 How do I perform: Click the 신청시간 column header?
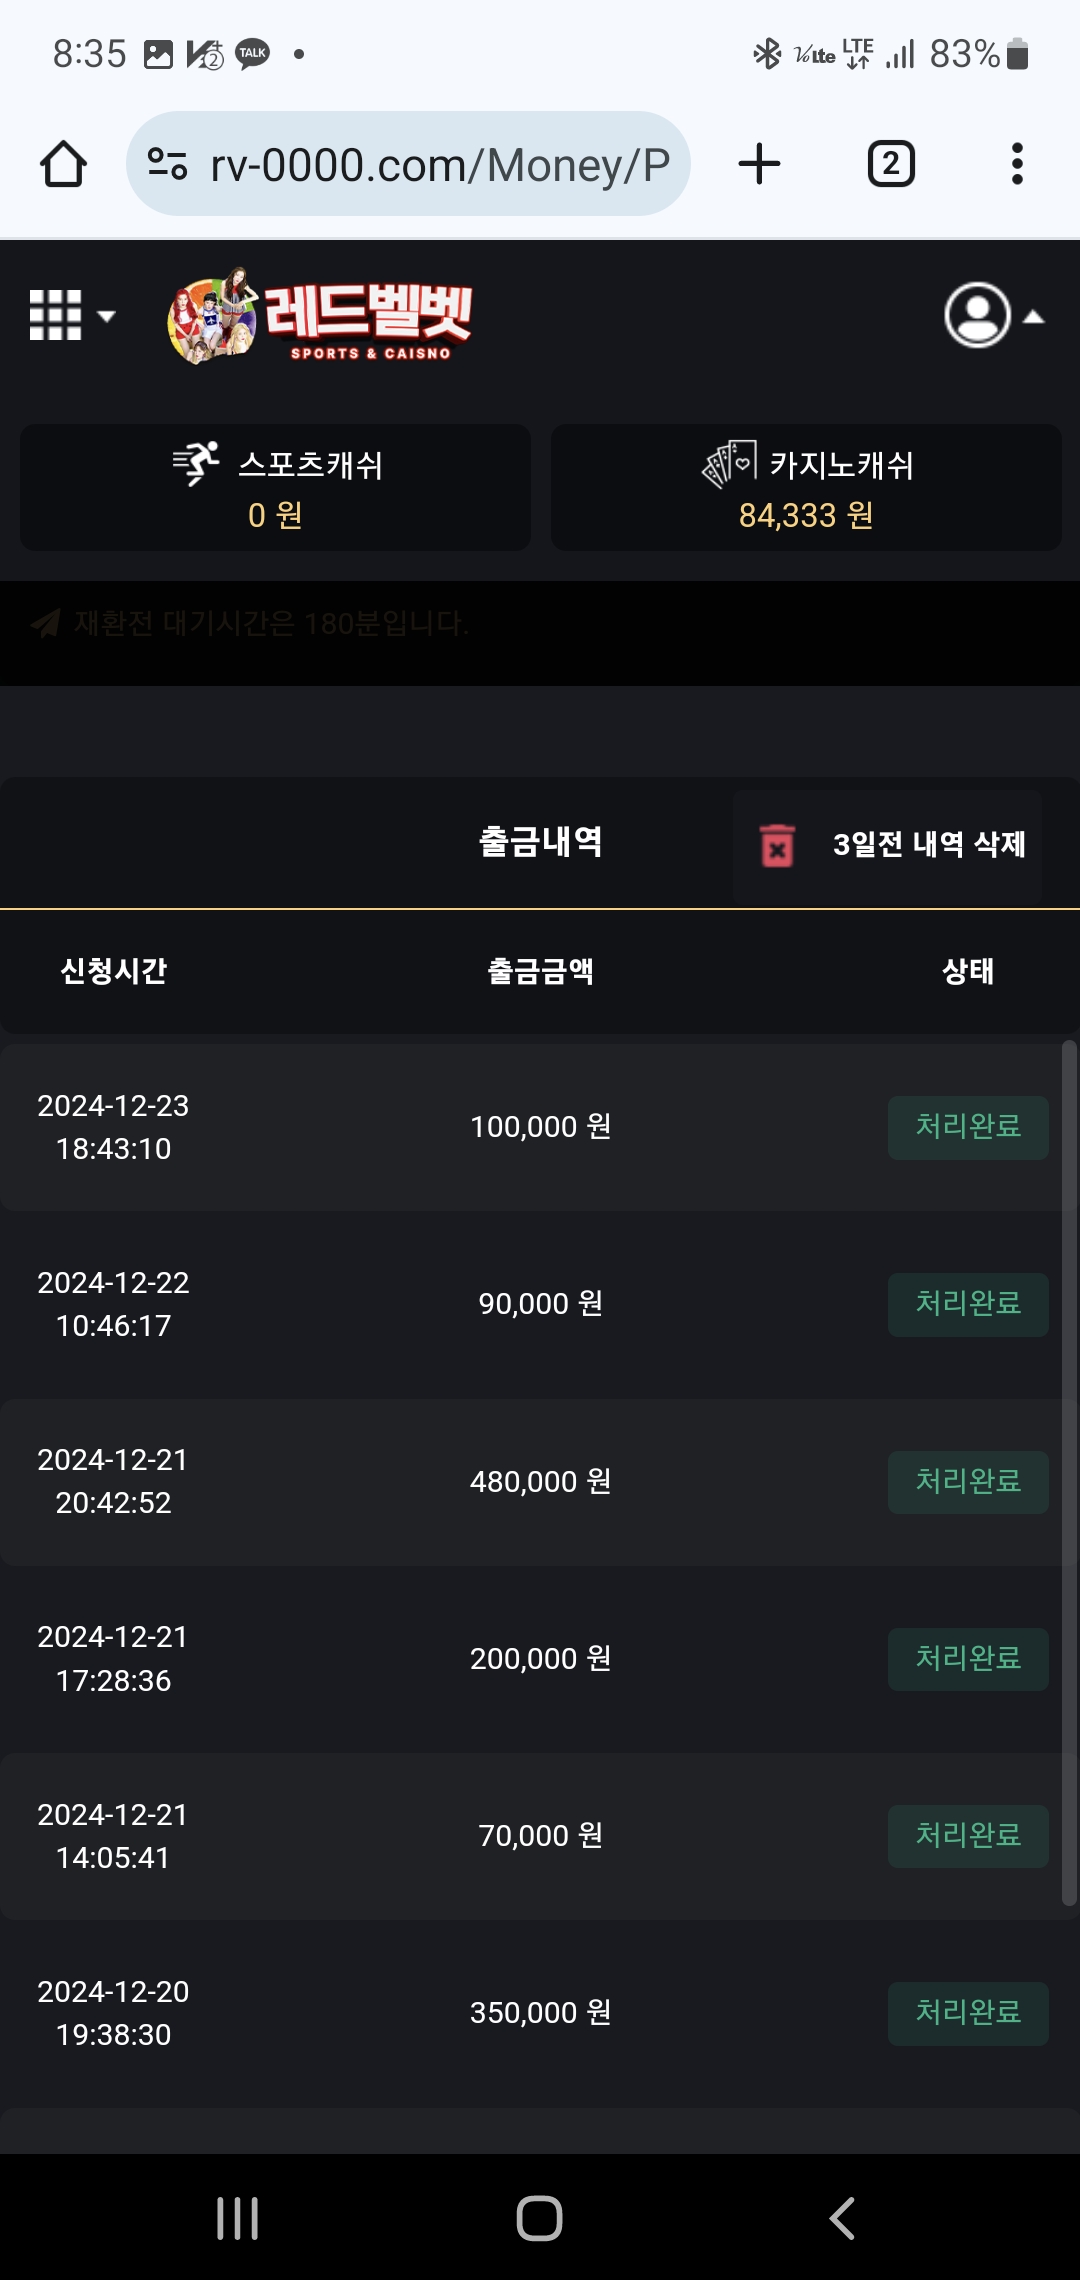[114, 971]
